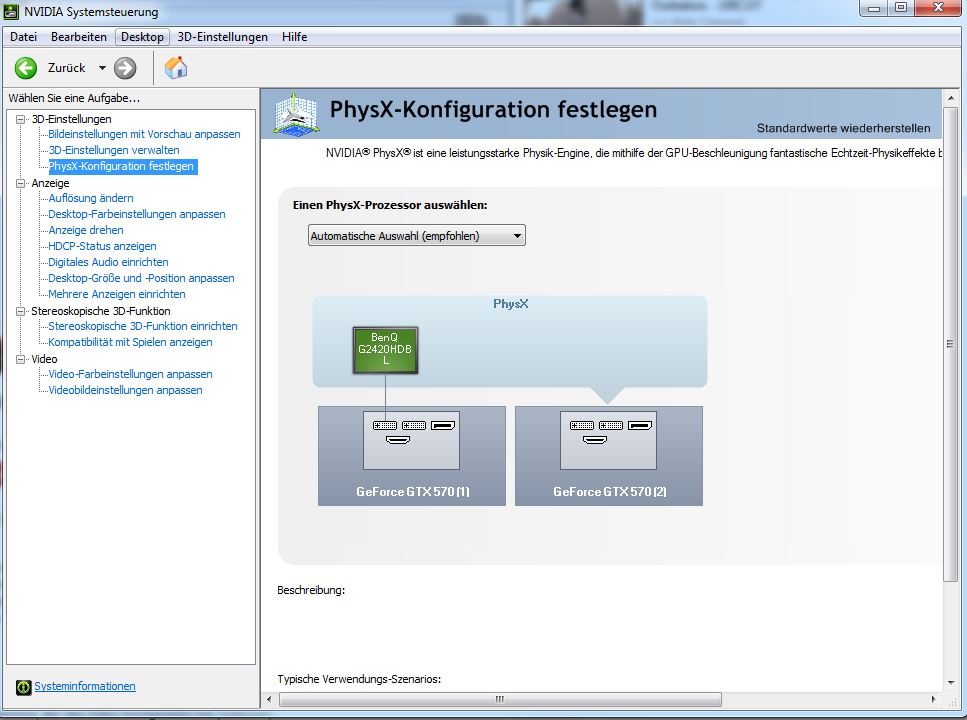Screen dimensions: 967x720
Task: Click HDMI connector on GTX 570 (1)
Action: pyautogui.click(x=398, y=440)
